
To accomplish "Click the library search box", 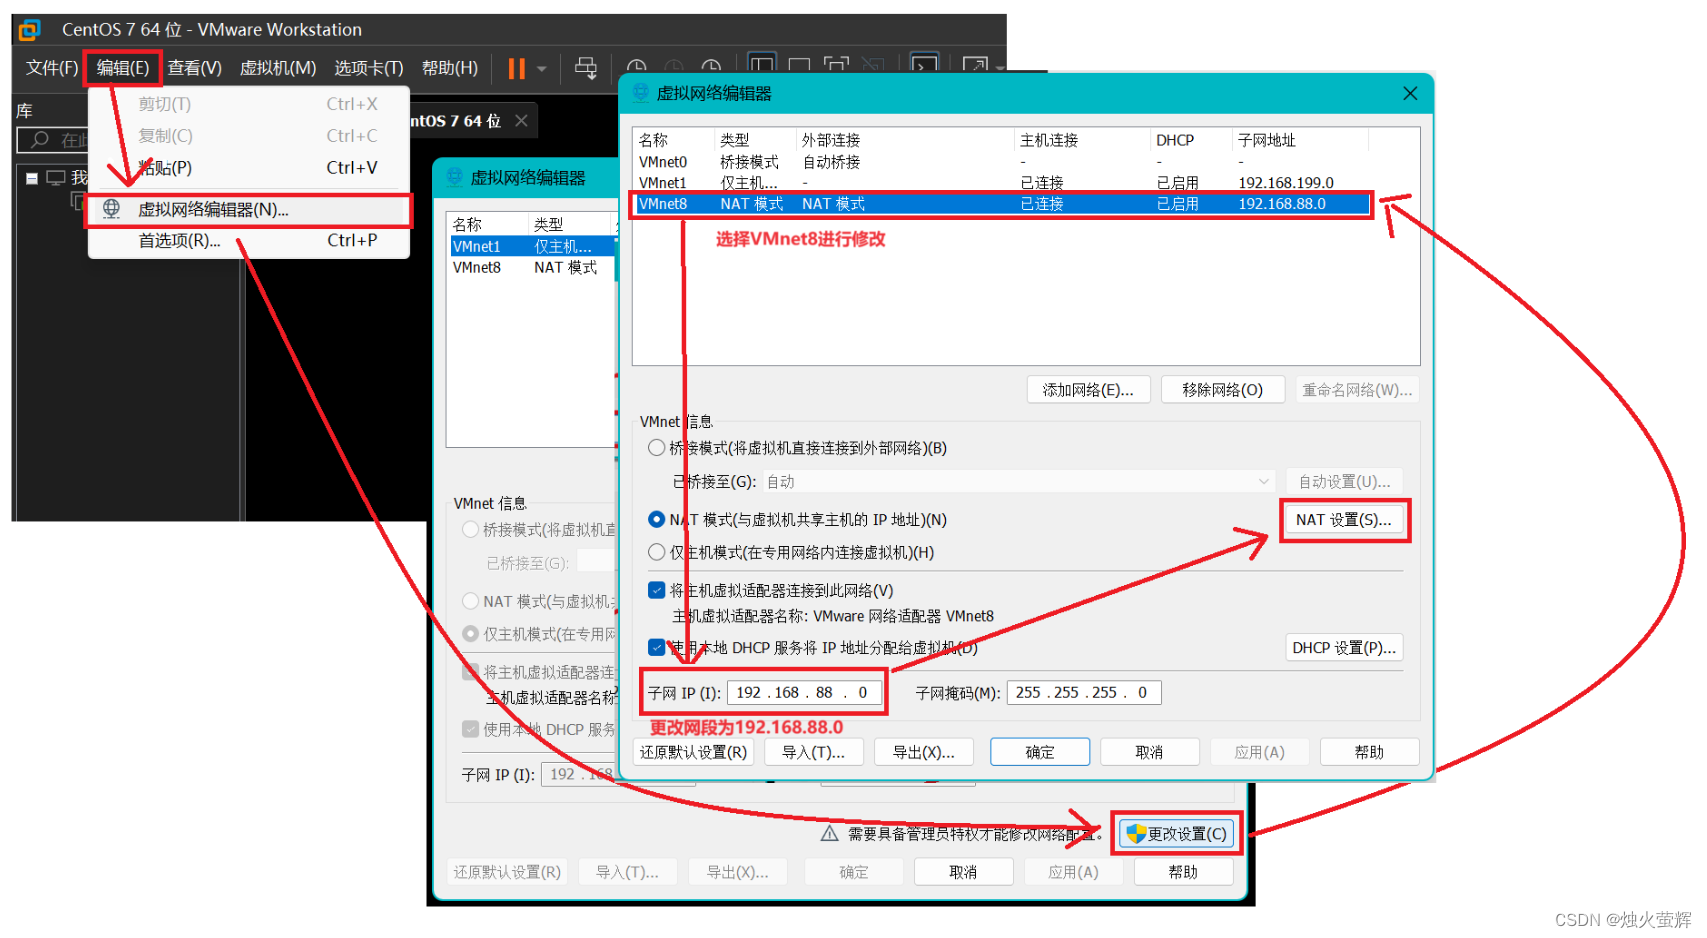I will click(54, 139).
